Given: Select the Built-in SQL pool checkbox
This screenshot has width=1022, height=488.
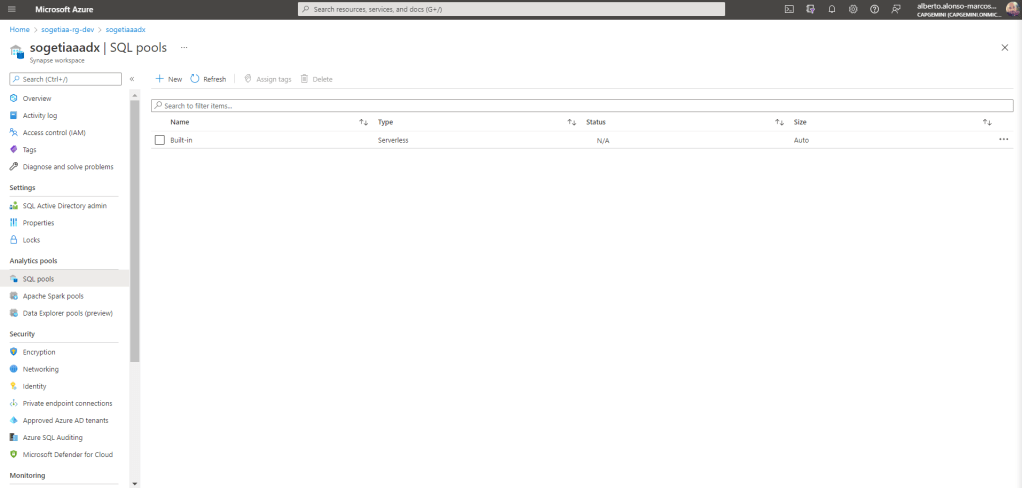Looking at the screenshot, I should tap(160, 140).
